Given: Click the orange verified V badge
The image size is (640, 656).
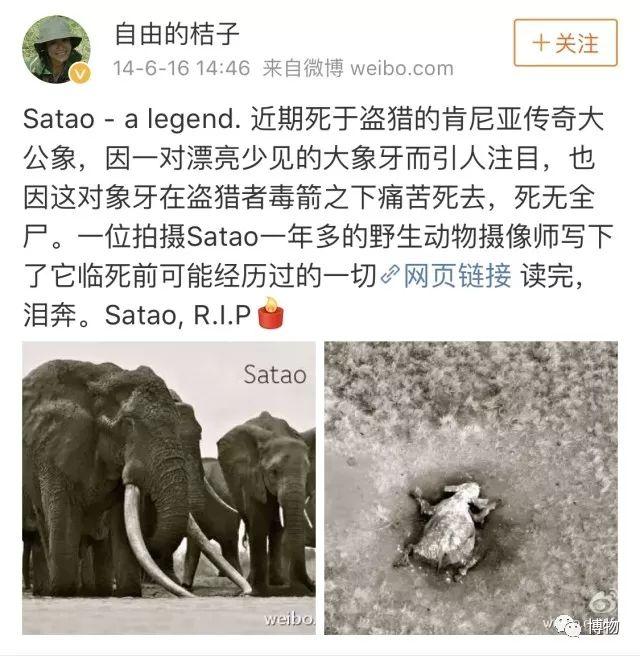Looking at the screenshot, I should pos(80,74).
